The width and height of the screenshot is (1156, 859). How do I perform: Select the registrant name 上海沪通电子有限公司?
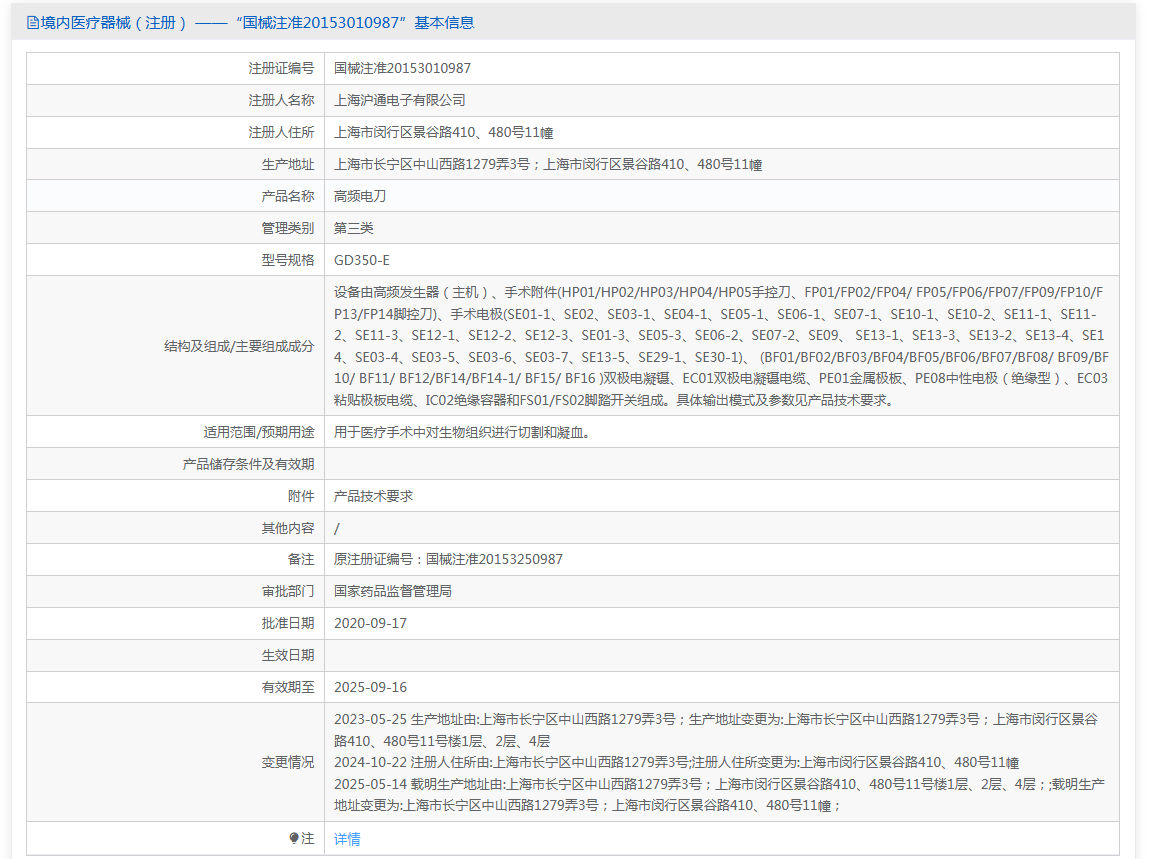(x=400, y=100)
